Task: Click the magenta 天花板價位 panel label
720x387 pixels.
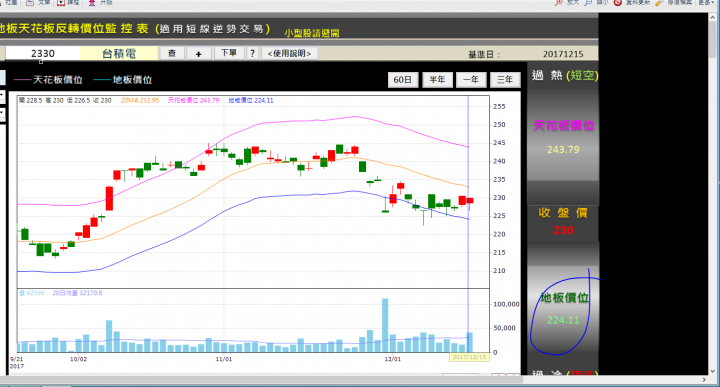Action: [564, 125]
